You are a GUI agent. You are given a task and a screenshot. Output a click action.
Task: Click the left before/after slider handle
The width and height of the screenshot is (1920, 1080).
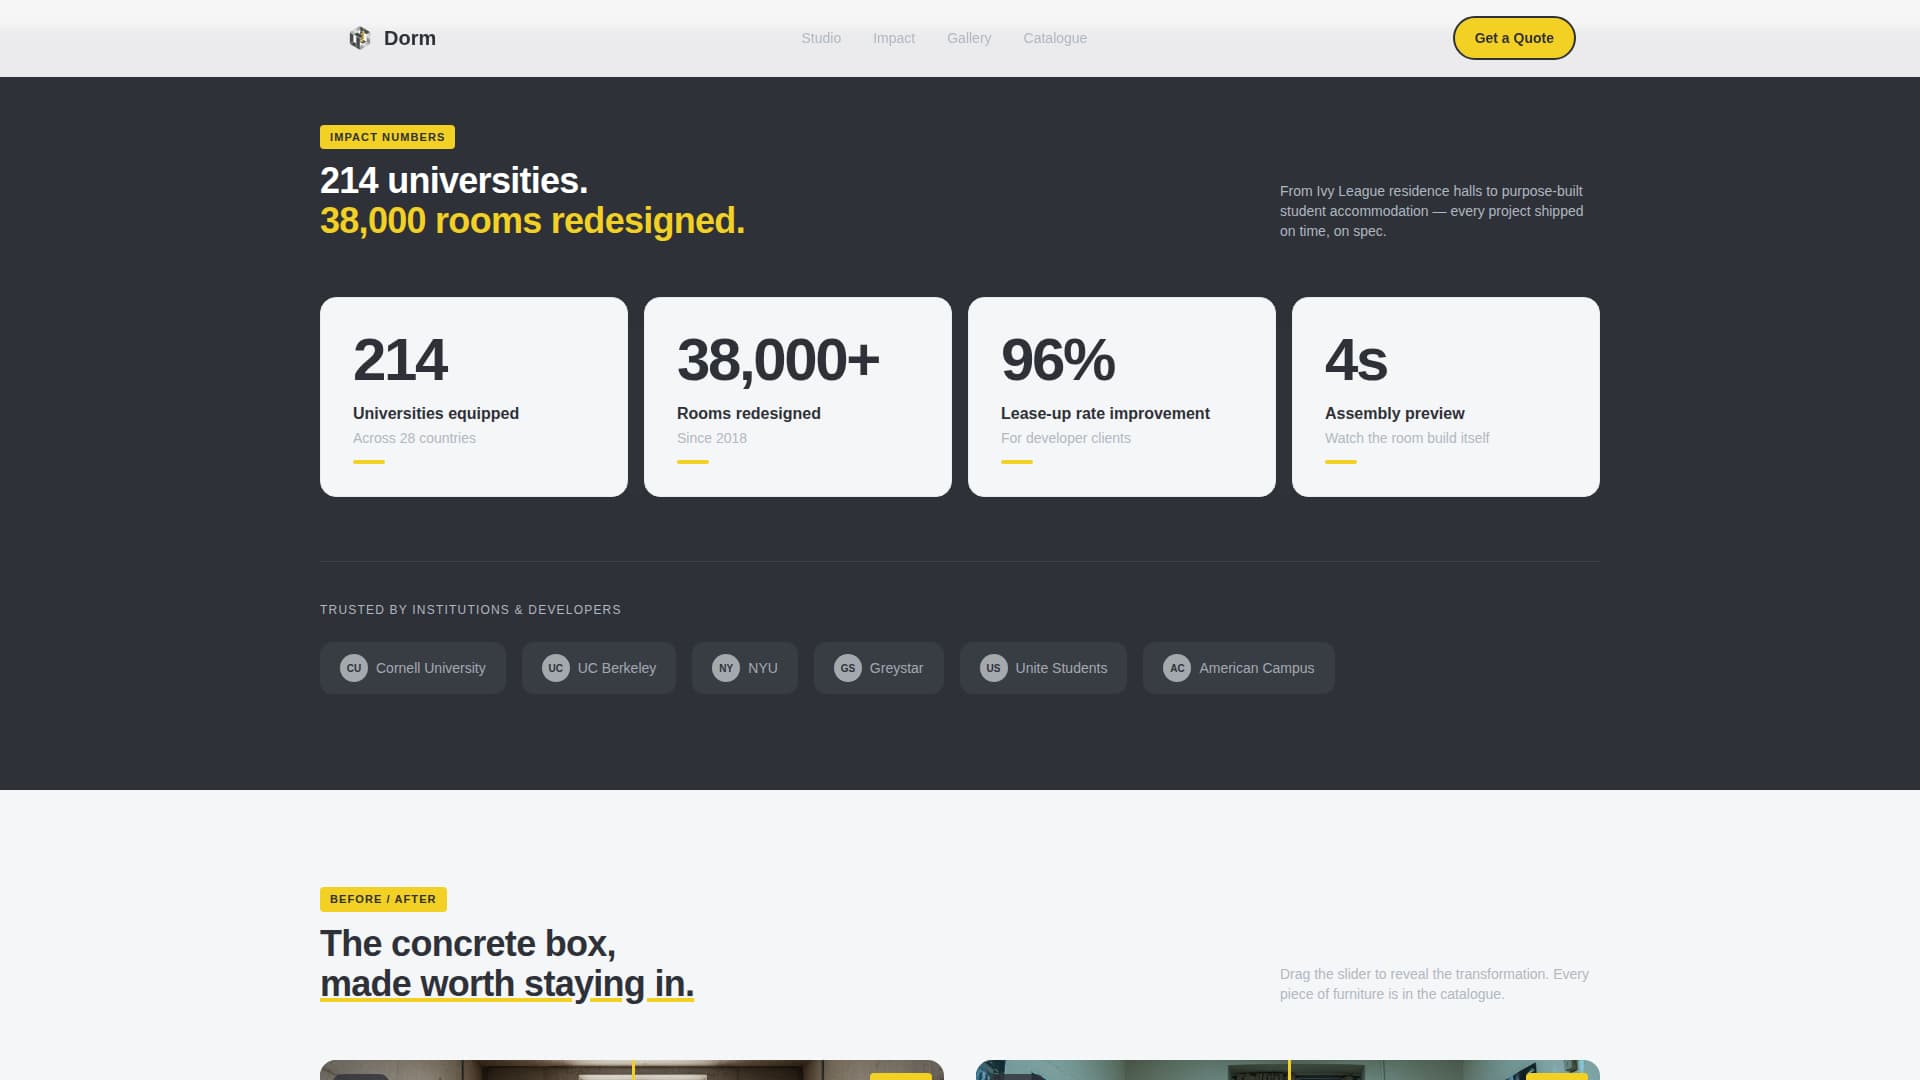[x=633, y=1070]
